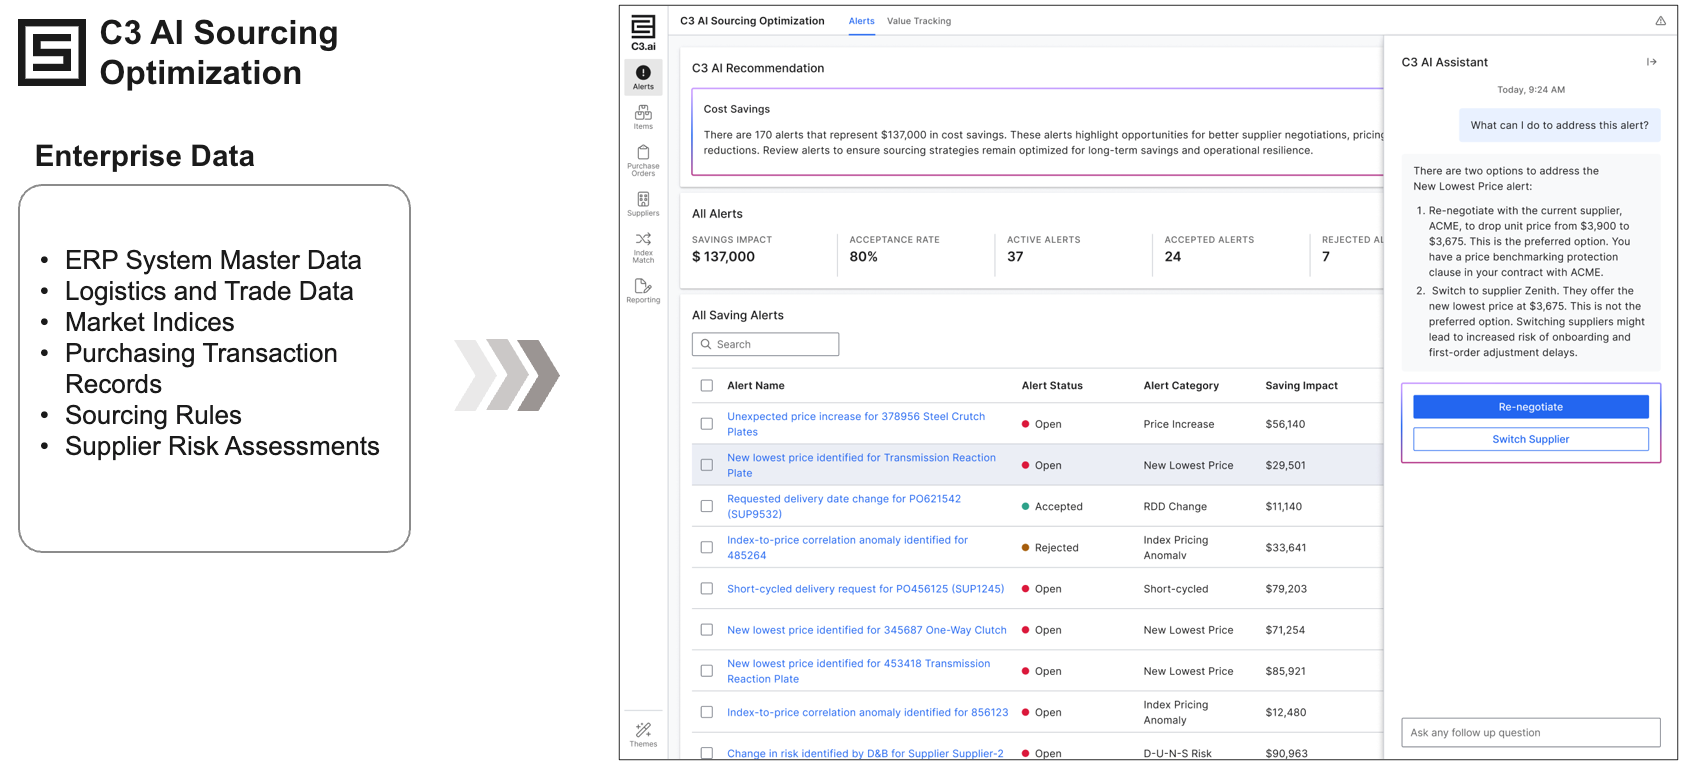Open the Reporting sidebar icon
Screen dimensions: 1684x766
coord(643,290)
